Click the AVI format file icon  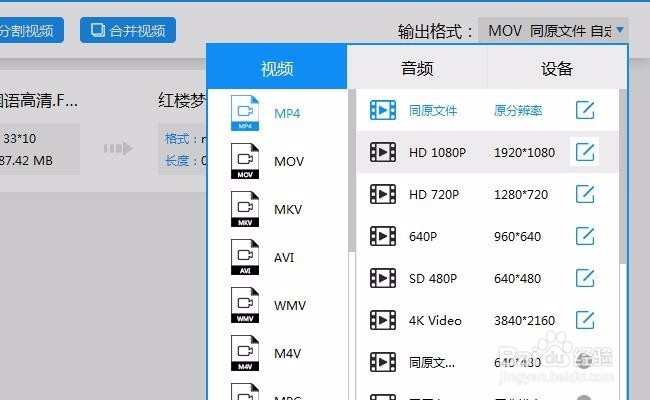[x=245, y=257]
